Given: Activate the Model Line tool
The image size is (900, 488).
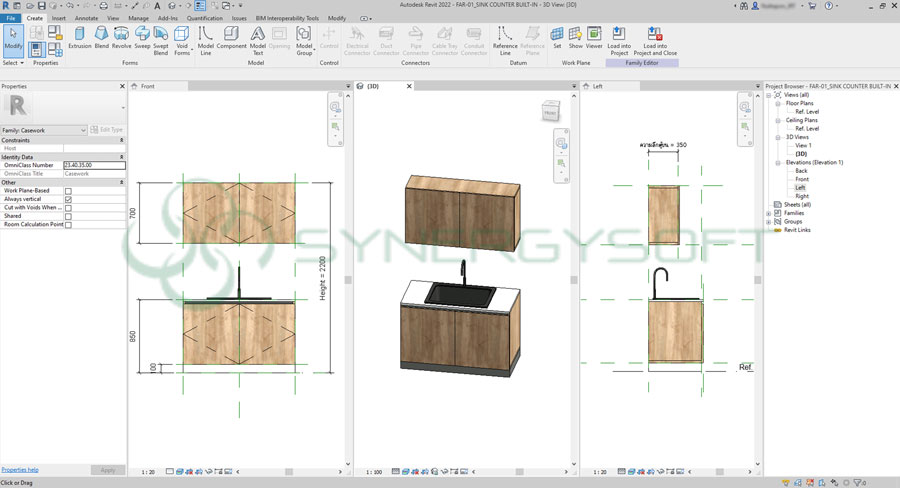Looking at the screenshot, I should tap(205, 37).
